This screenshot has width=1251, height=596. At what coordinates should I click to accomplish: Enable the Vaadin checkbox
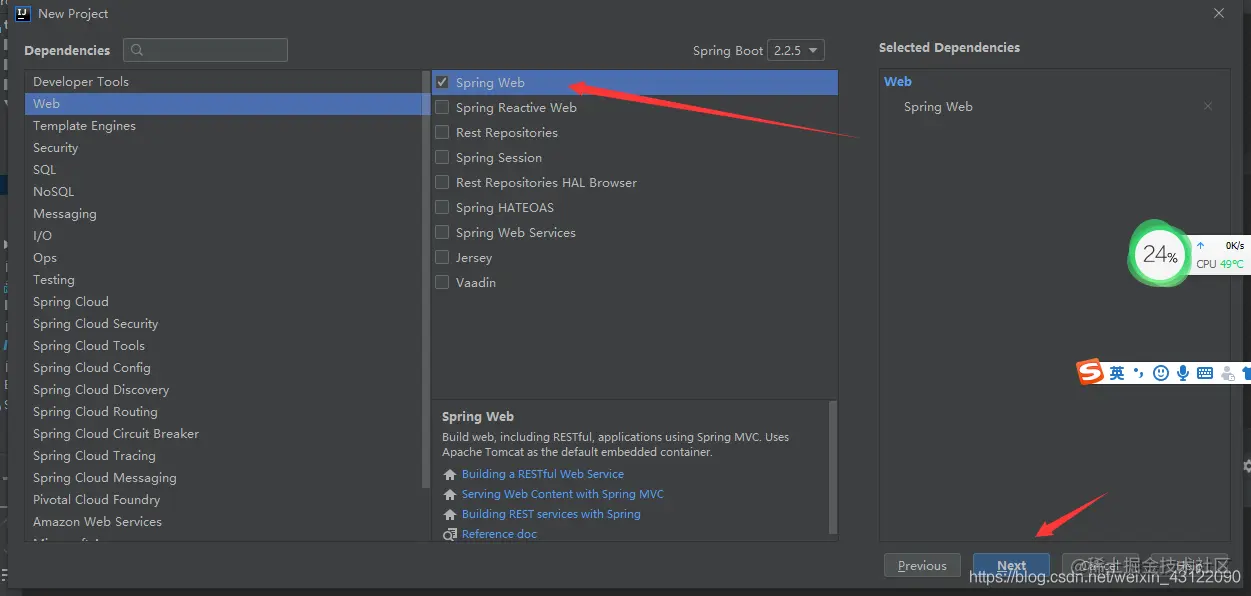[x=442, y=283]
